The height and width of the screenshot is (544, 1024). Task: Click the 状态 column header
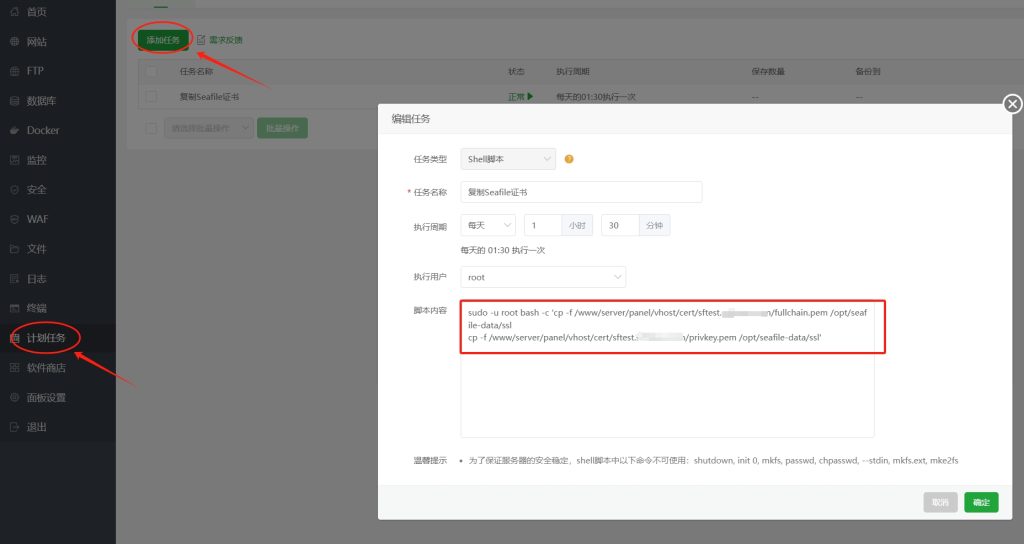(517, 71)
